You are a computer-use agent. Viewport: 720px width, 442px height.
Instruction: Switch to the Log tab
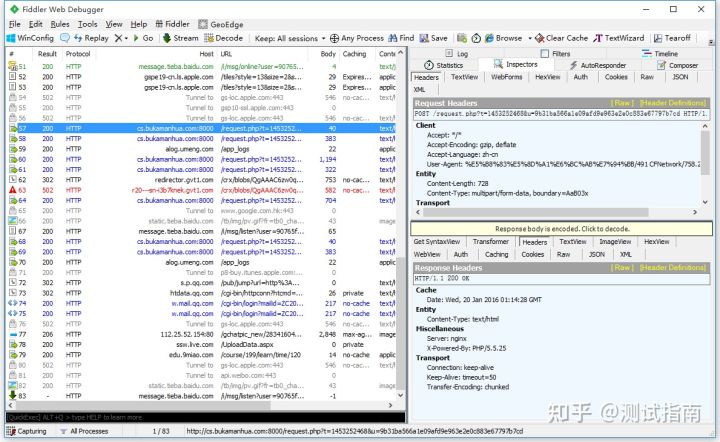456,54
